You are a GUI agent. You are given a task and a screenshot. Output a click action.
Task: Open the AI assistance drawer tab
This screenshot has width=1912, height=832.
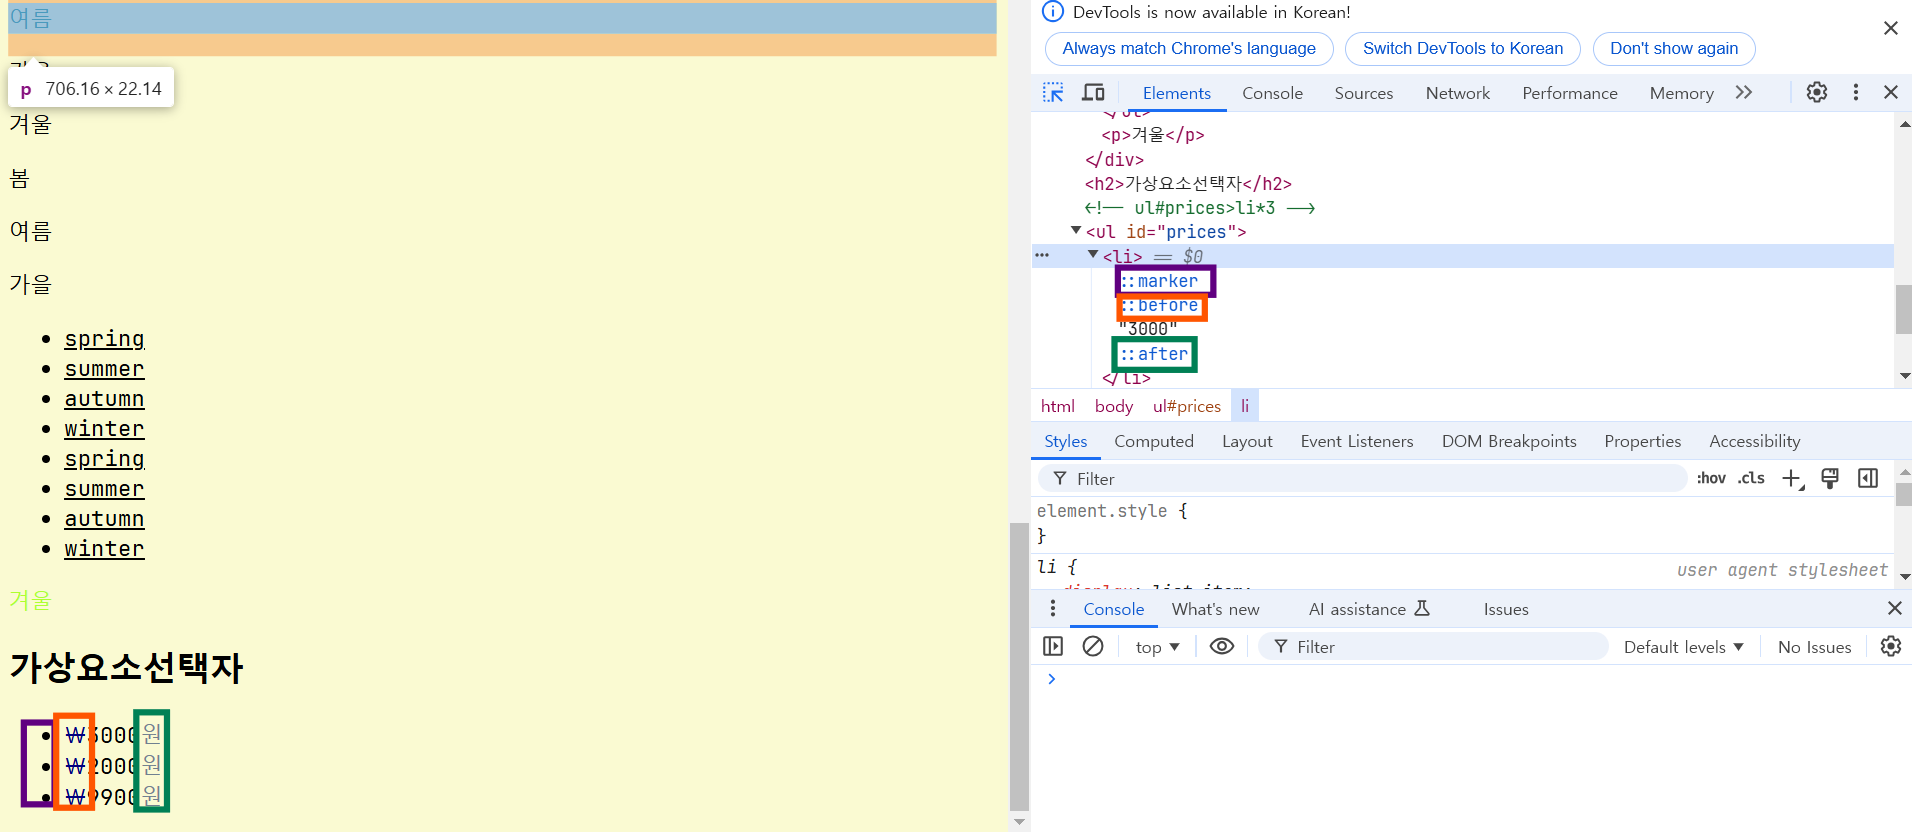pyautogui.click(x=1369, y=609)
